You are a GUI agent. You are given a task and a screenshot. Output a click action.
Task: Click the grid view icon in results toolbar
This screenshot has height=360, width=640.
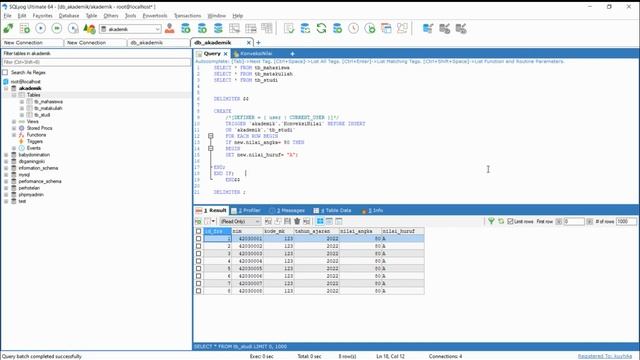click(320, 221)
